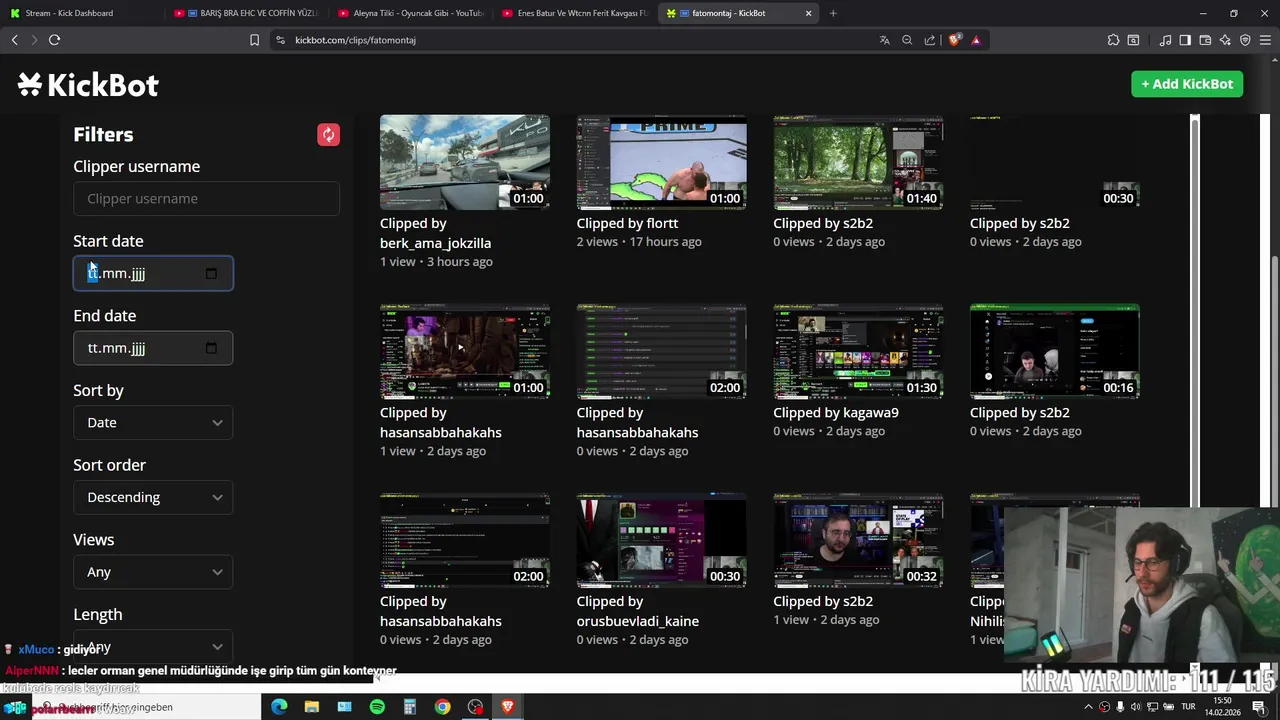Viewport: 1280px width, 720px height.
Task: Click the share page icon
Action: tap(930, 40)
